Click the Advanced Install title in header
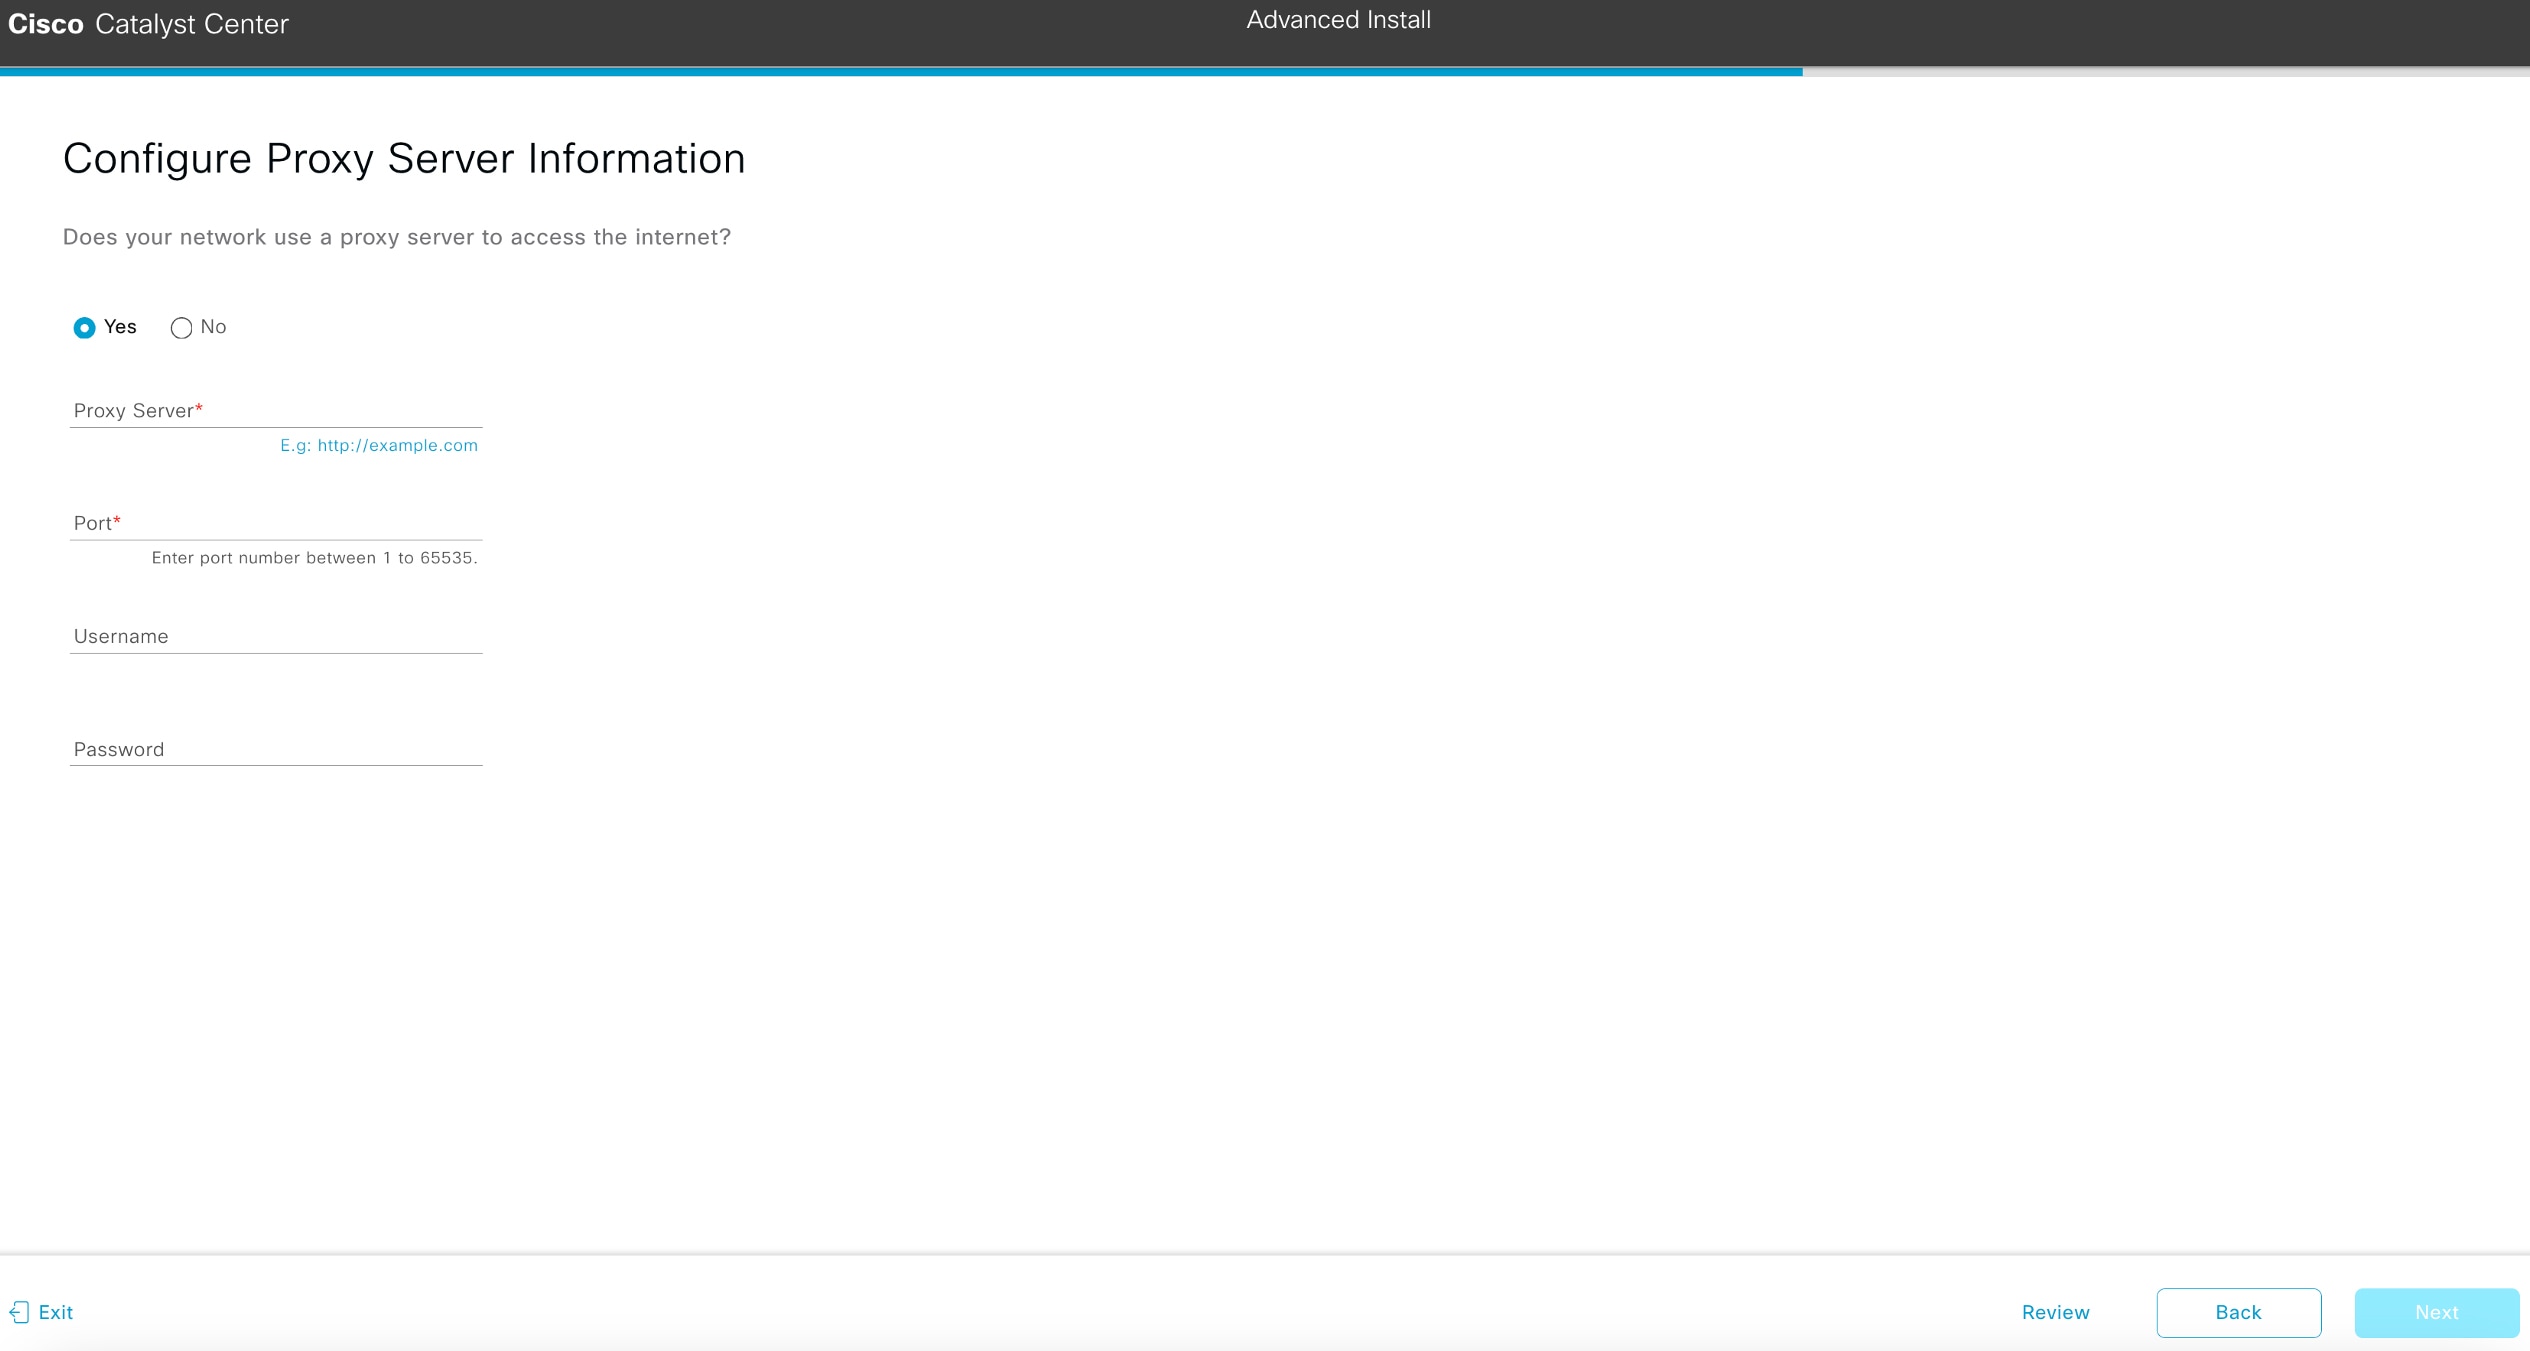2530x1351 pixels. click(1338, 19)
